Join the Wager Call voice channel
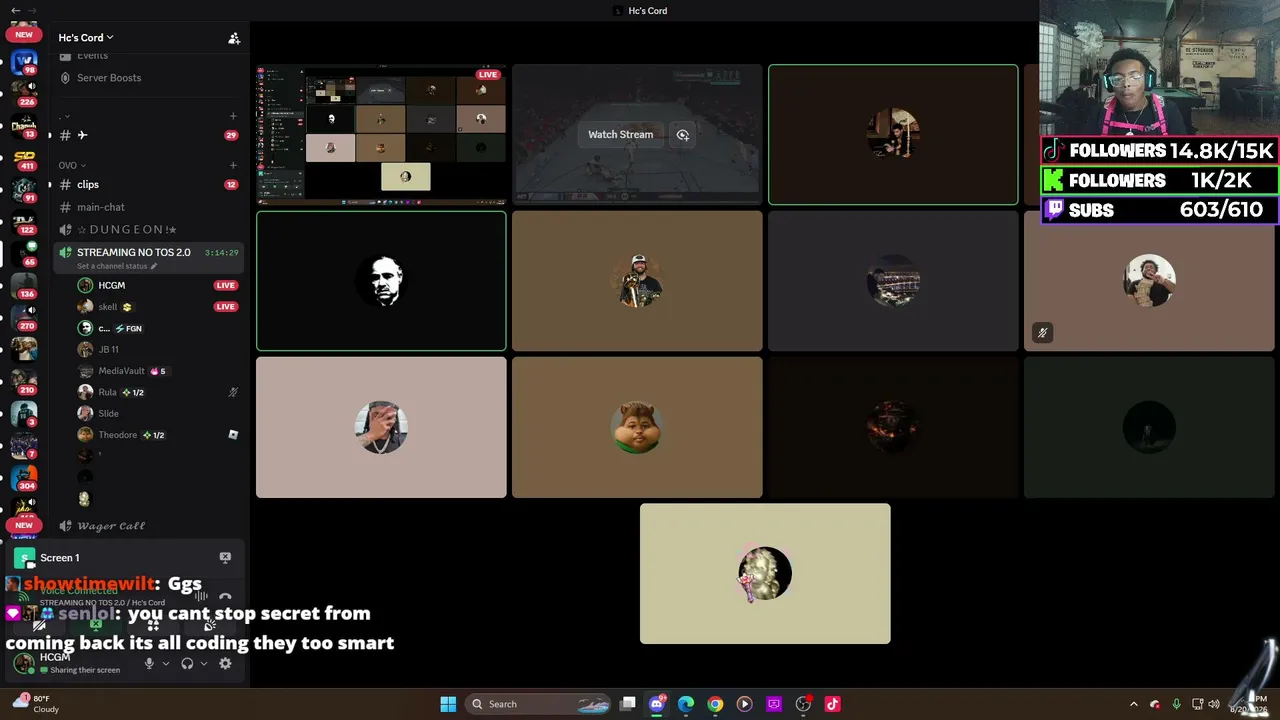The height and width of the screenshot is (720, 1280). point(148,526)
